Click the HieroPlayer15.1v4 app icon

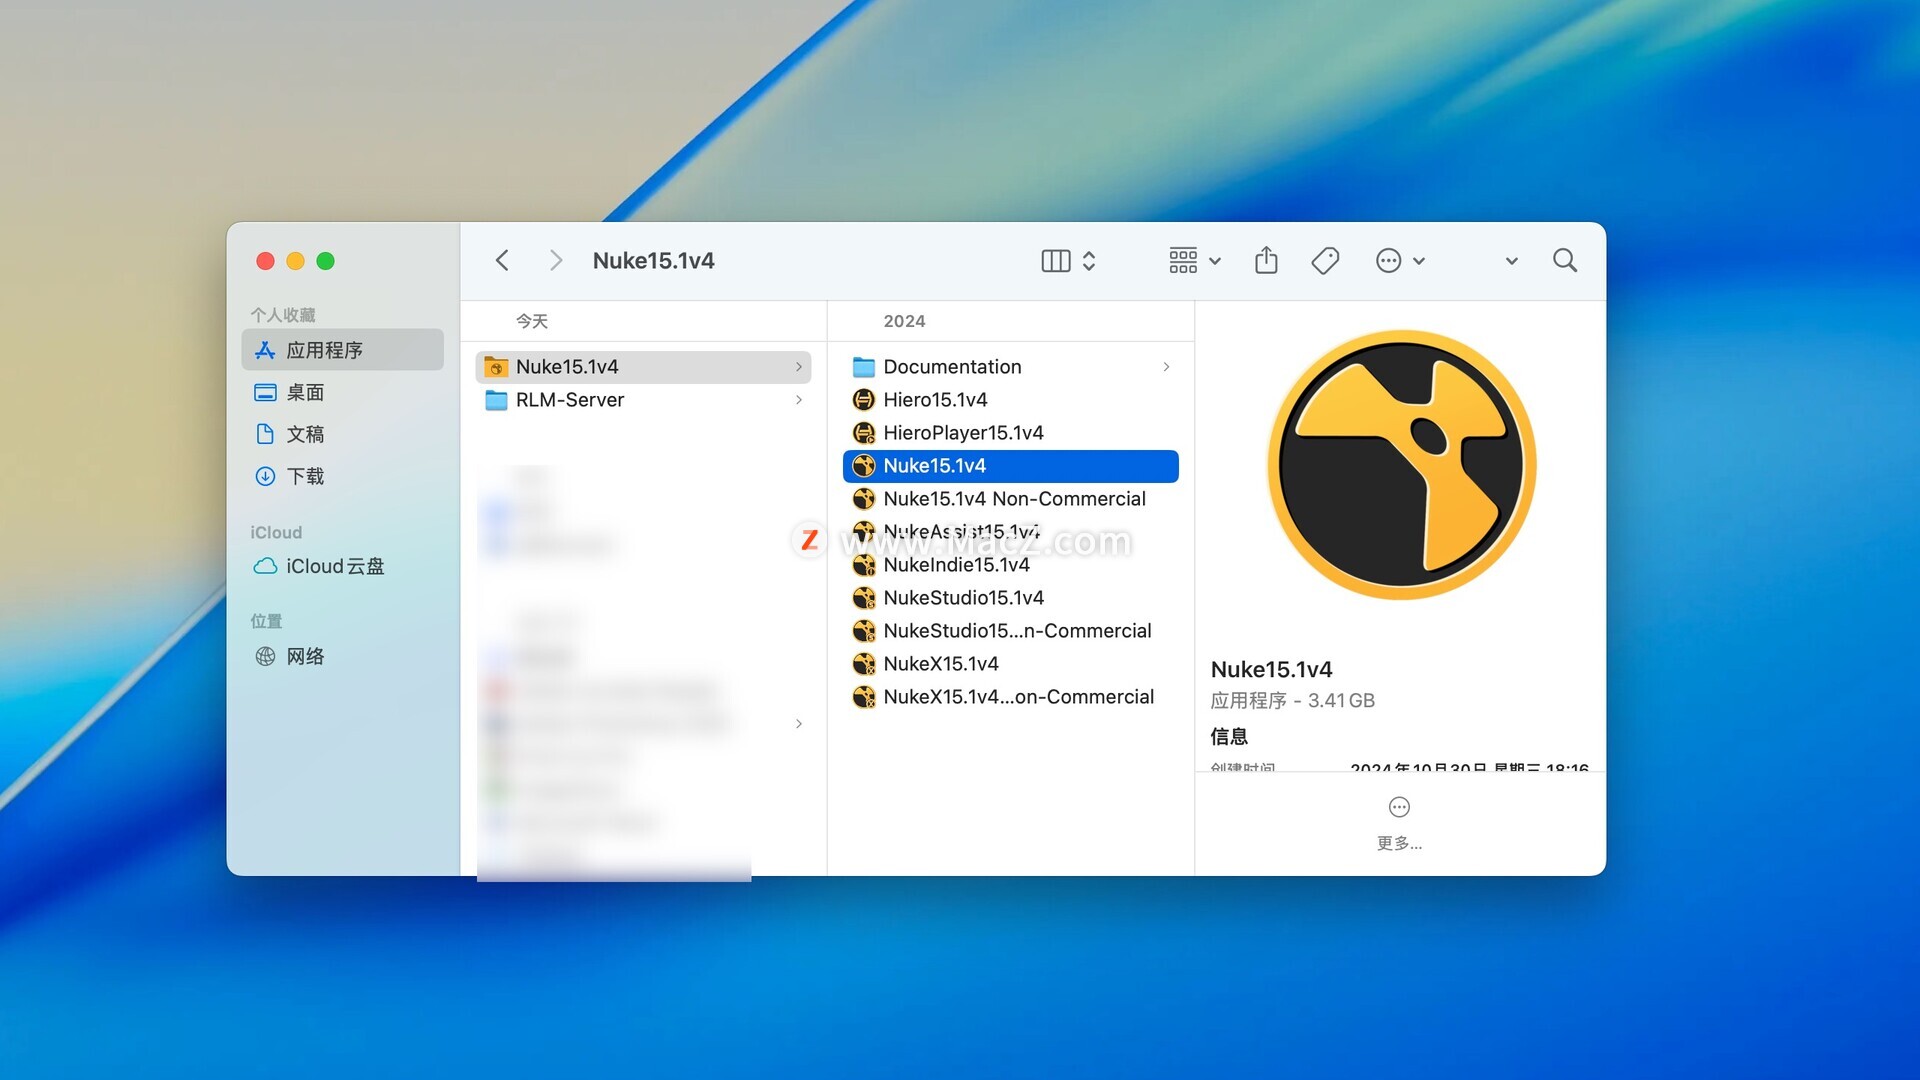pyautogui.click(x=864, y=433)
